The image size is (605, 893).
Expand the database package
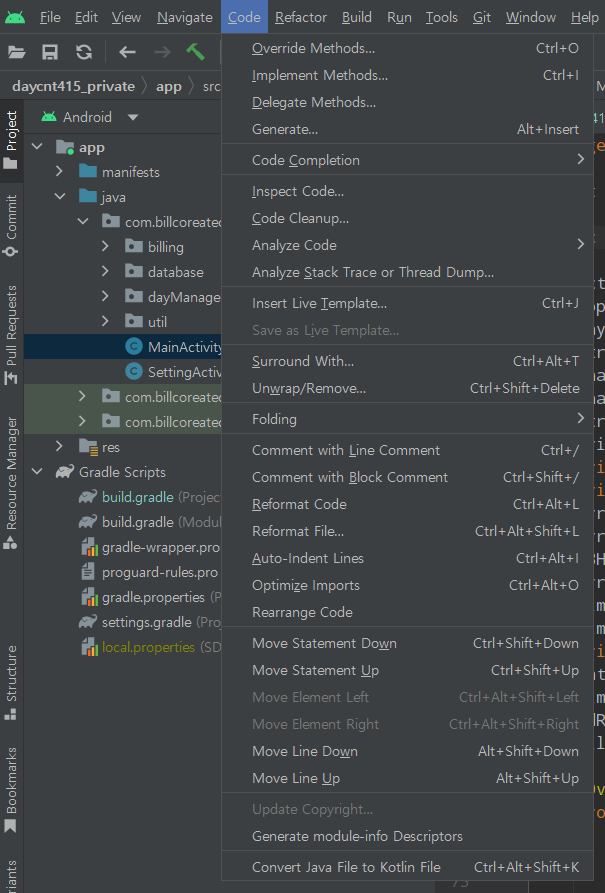coord(105,271)
